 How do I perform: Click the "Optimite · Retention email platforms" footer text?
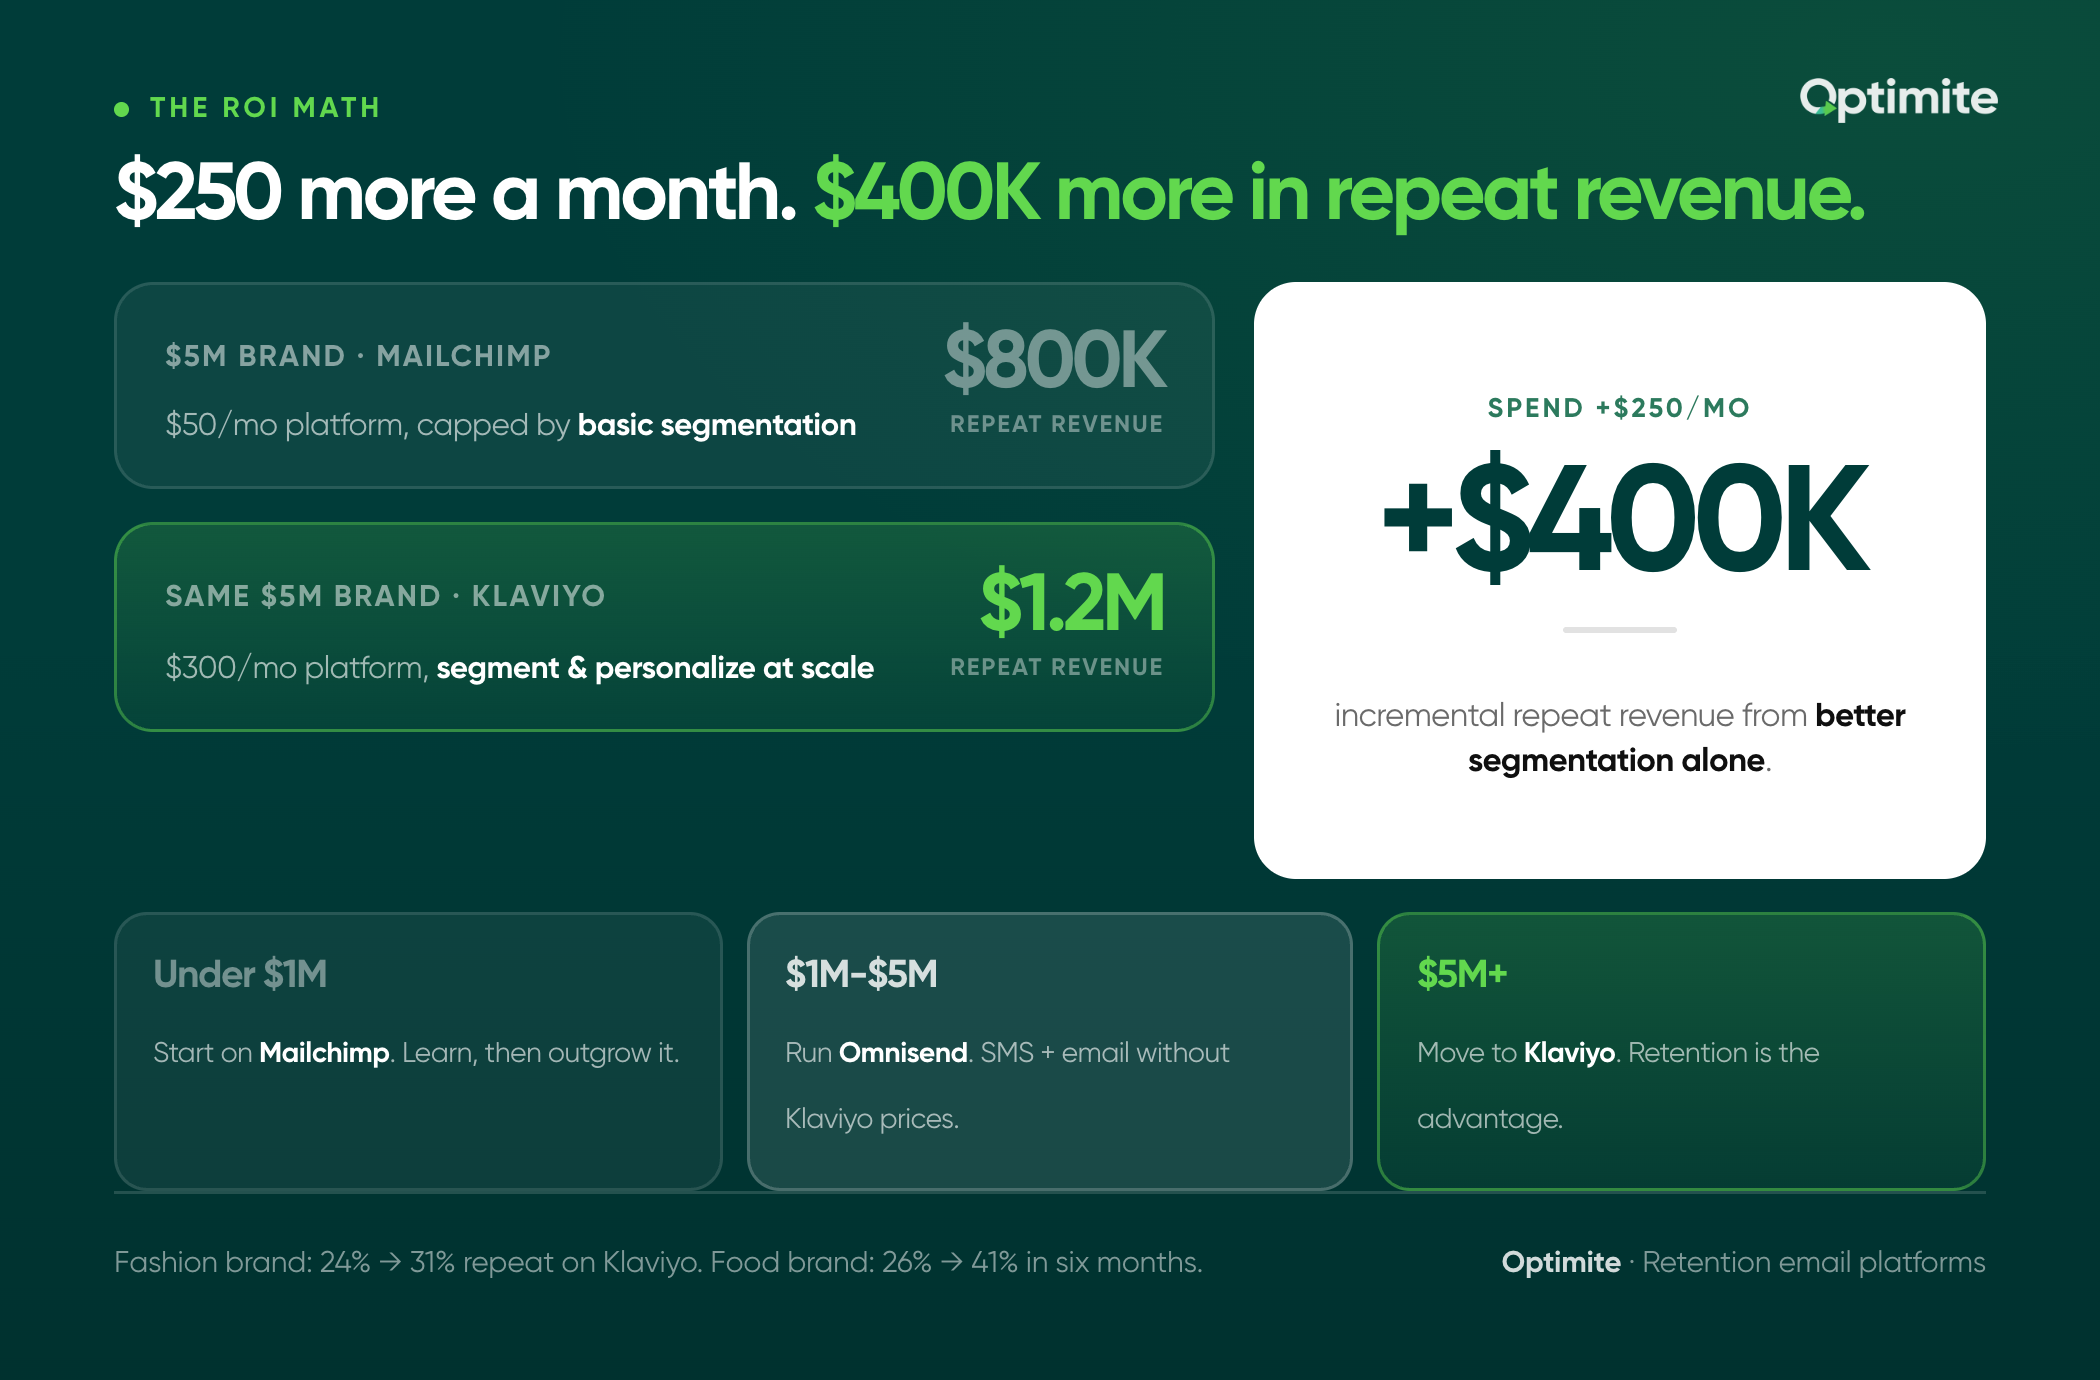click(x=1743, y=1262)
